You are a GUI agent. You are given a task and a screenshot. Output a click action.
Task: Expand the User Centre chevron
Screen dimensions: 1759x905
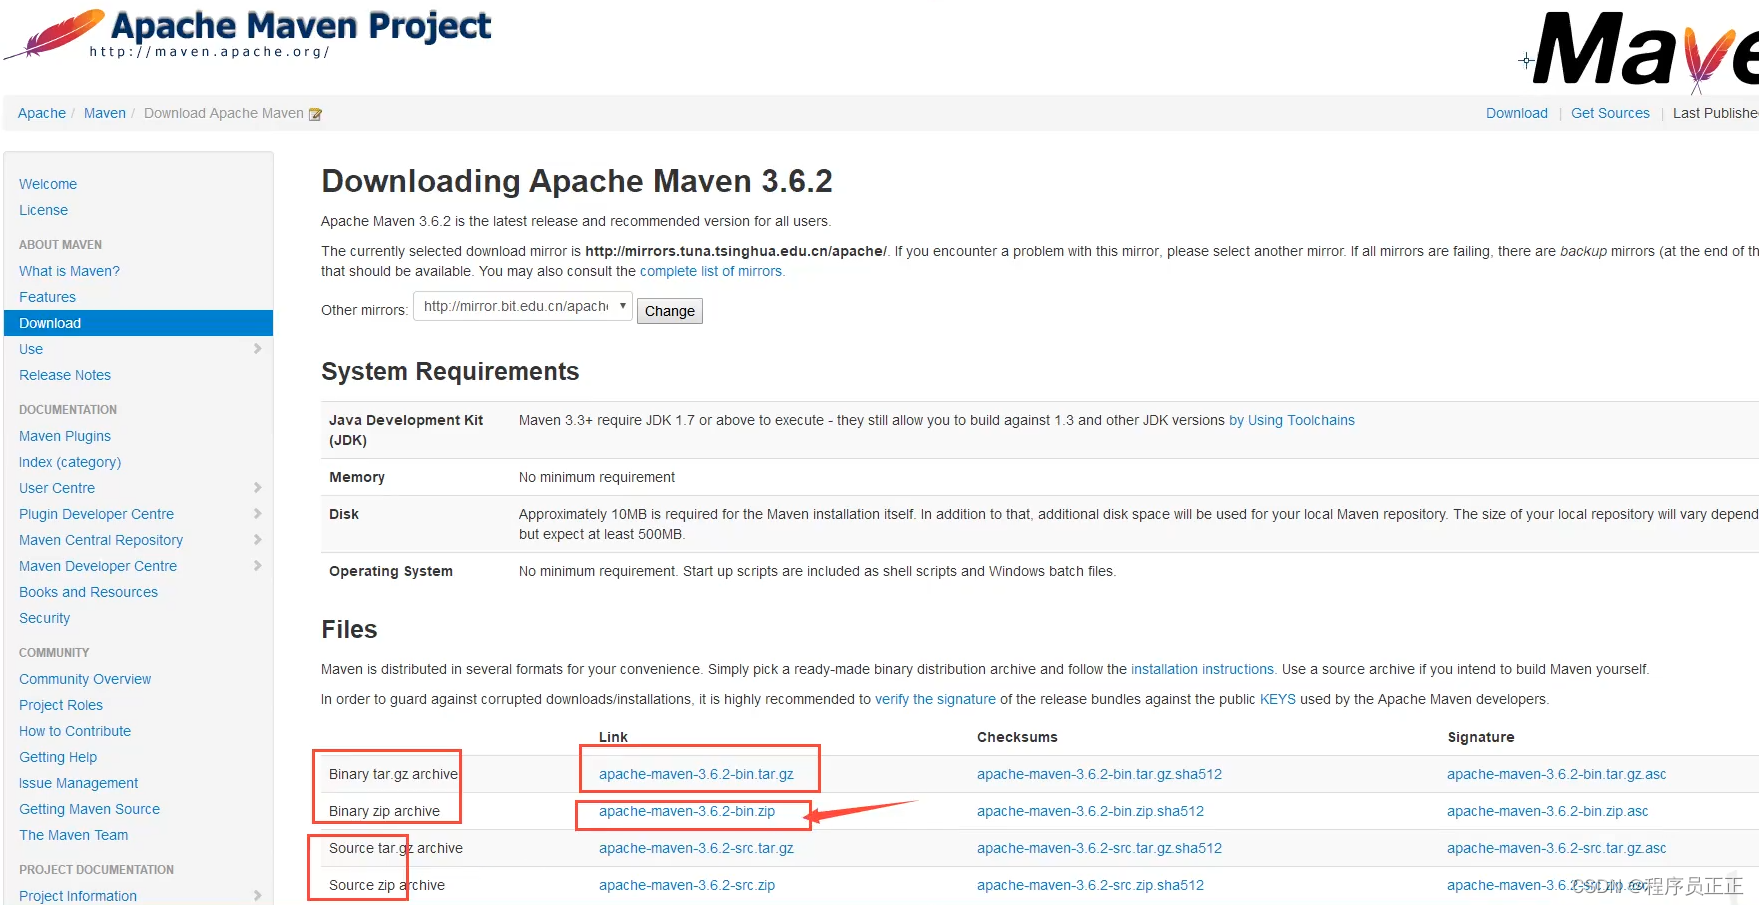[x=257, y=488]
